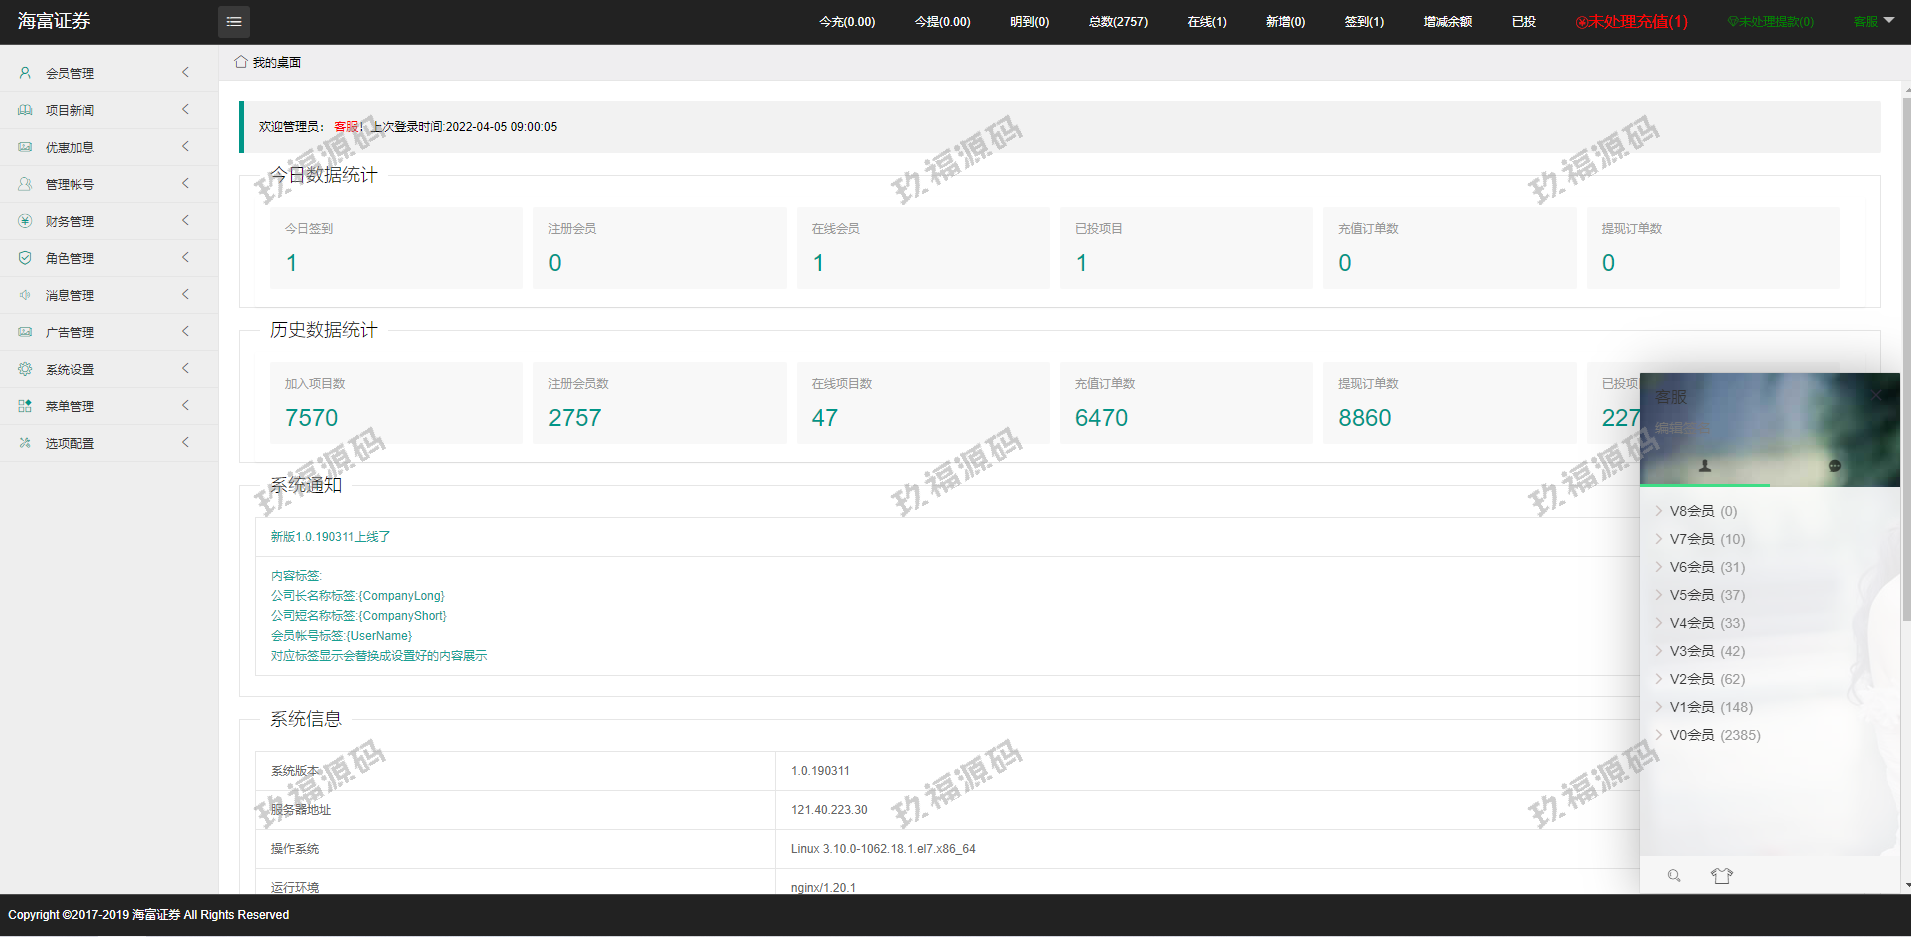This screenshot has width=1911, height=937.
Task: Open 客服 account dropdown in top bar
Action: 1873,22
